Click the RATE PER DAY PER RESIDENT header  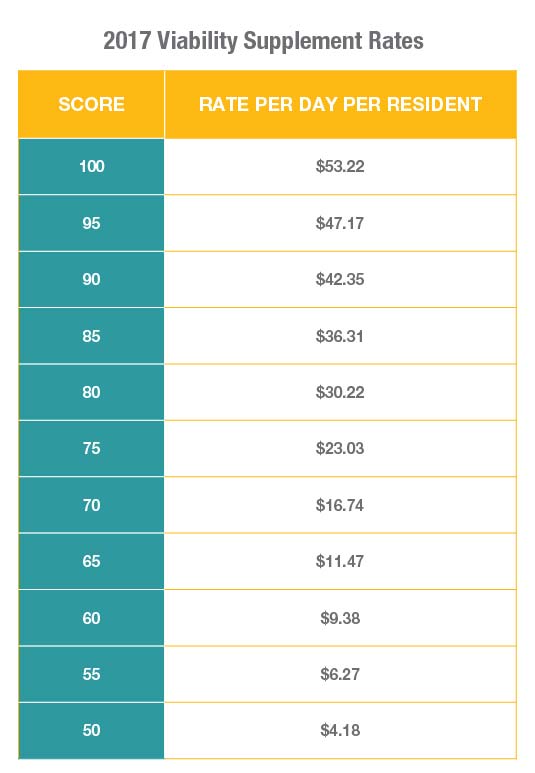[x=340, y=104]
